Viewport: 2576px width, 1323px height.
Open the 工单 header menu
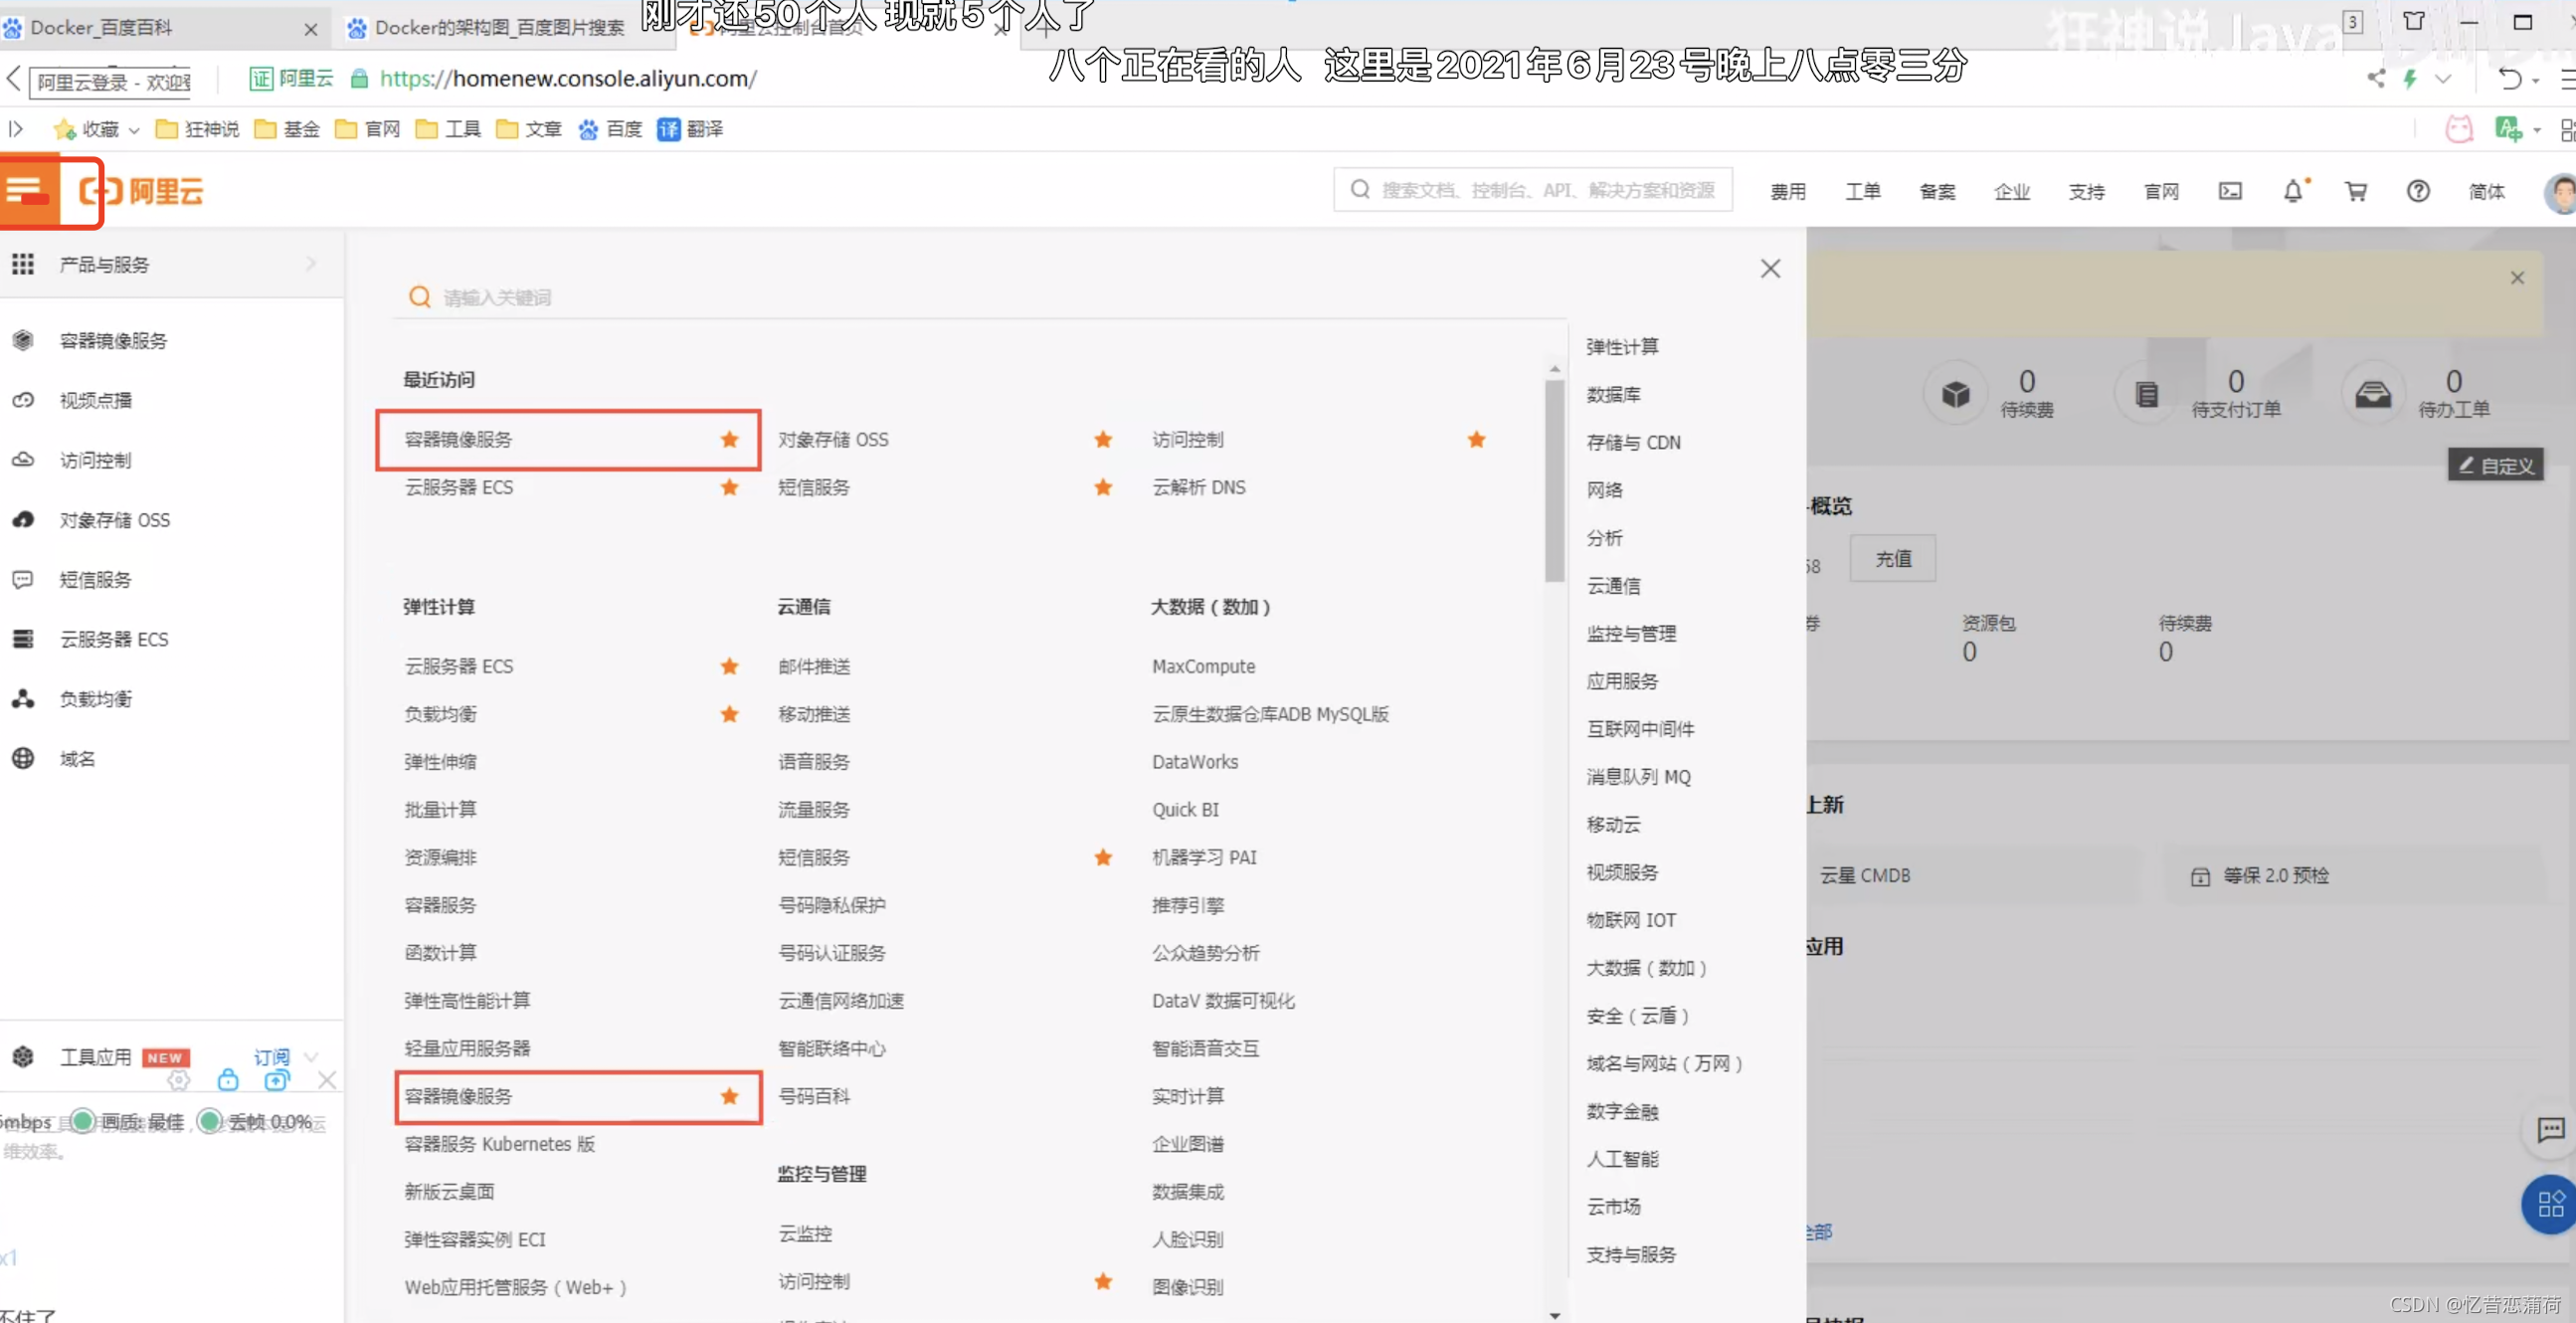click(x=1863, y=192)
